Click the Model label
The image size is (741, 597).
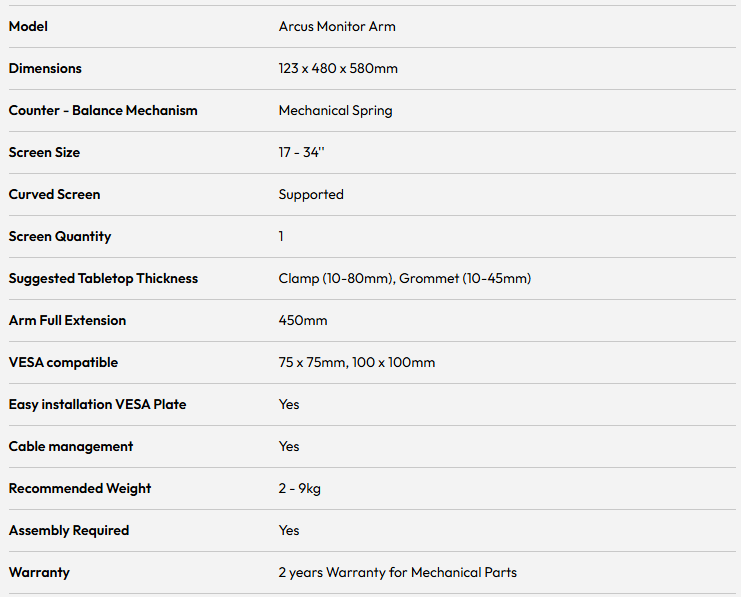tap(28, 26)
